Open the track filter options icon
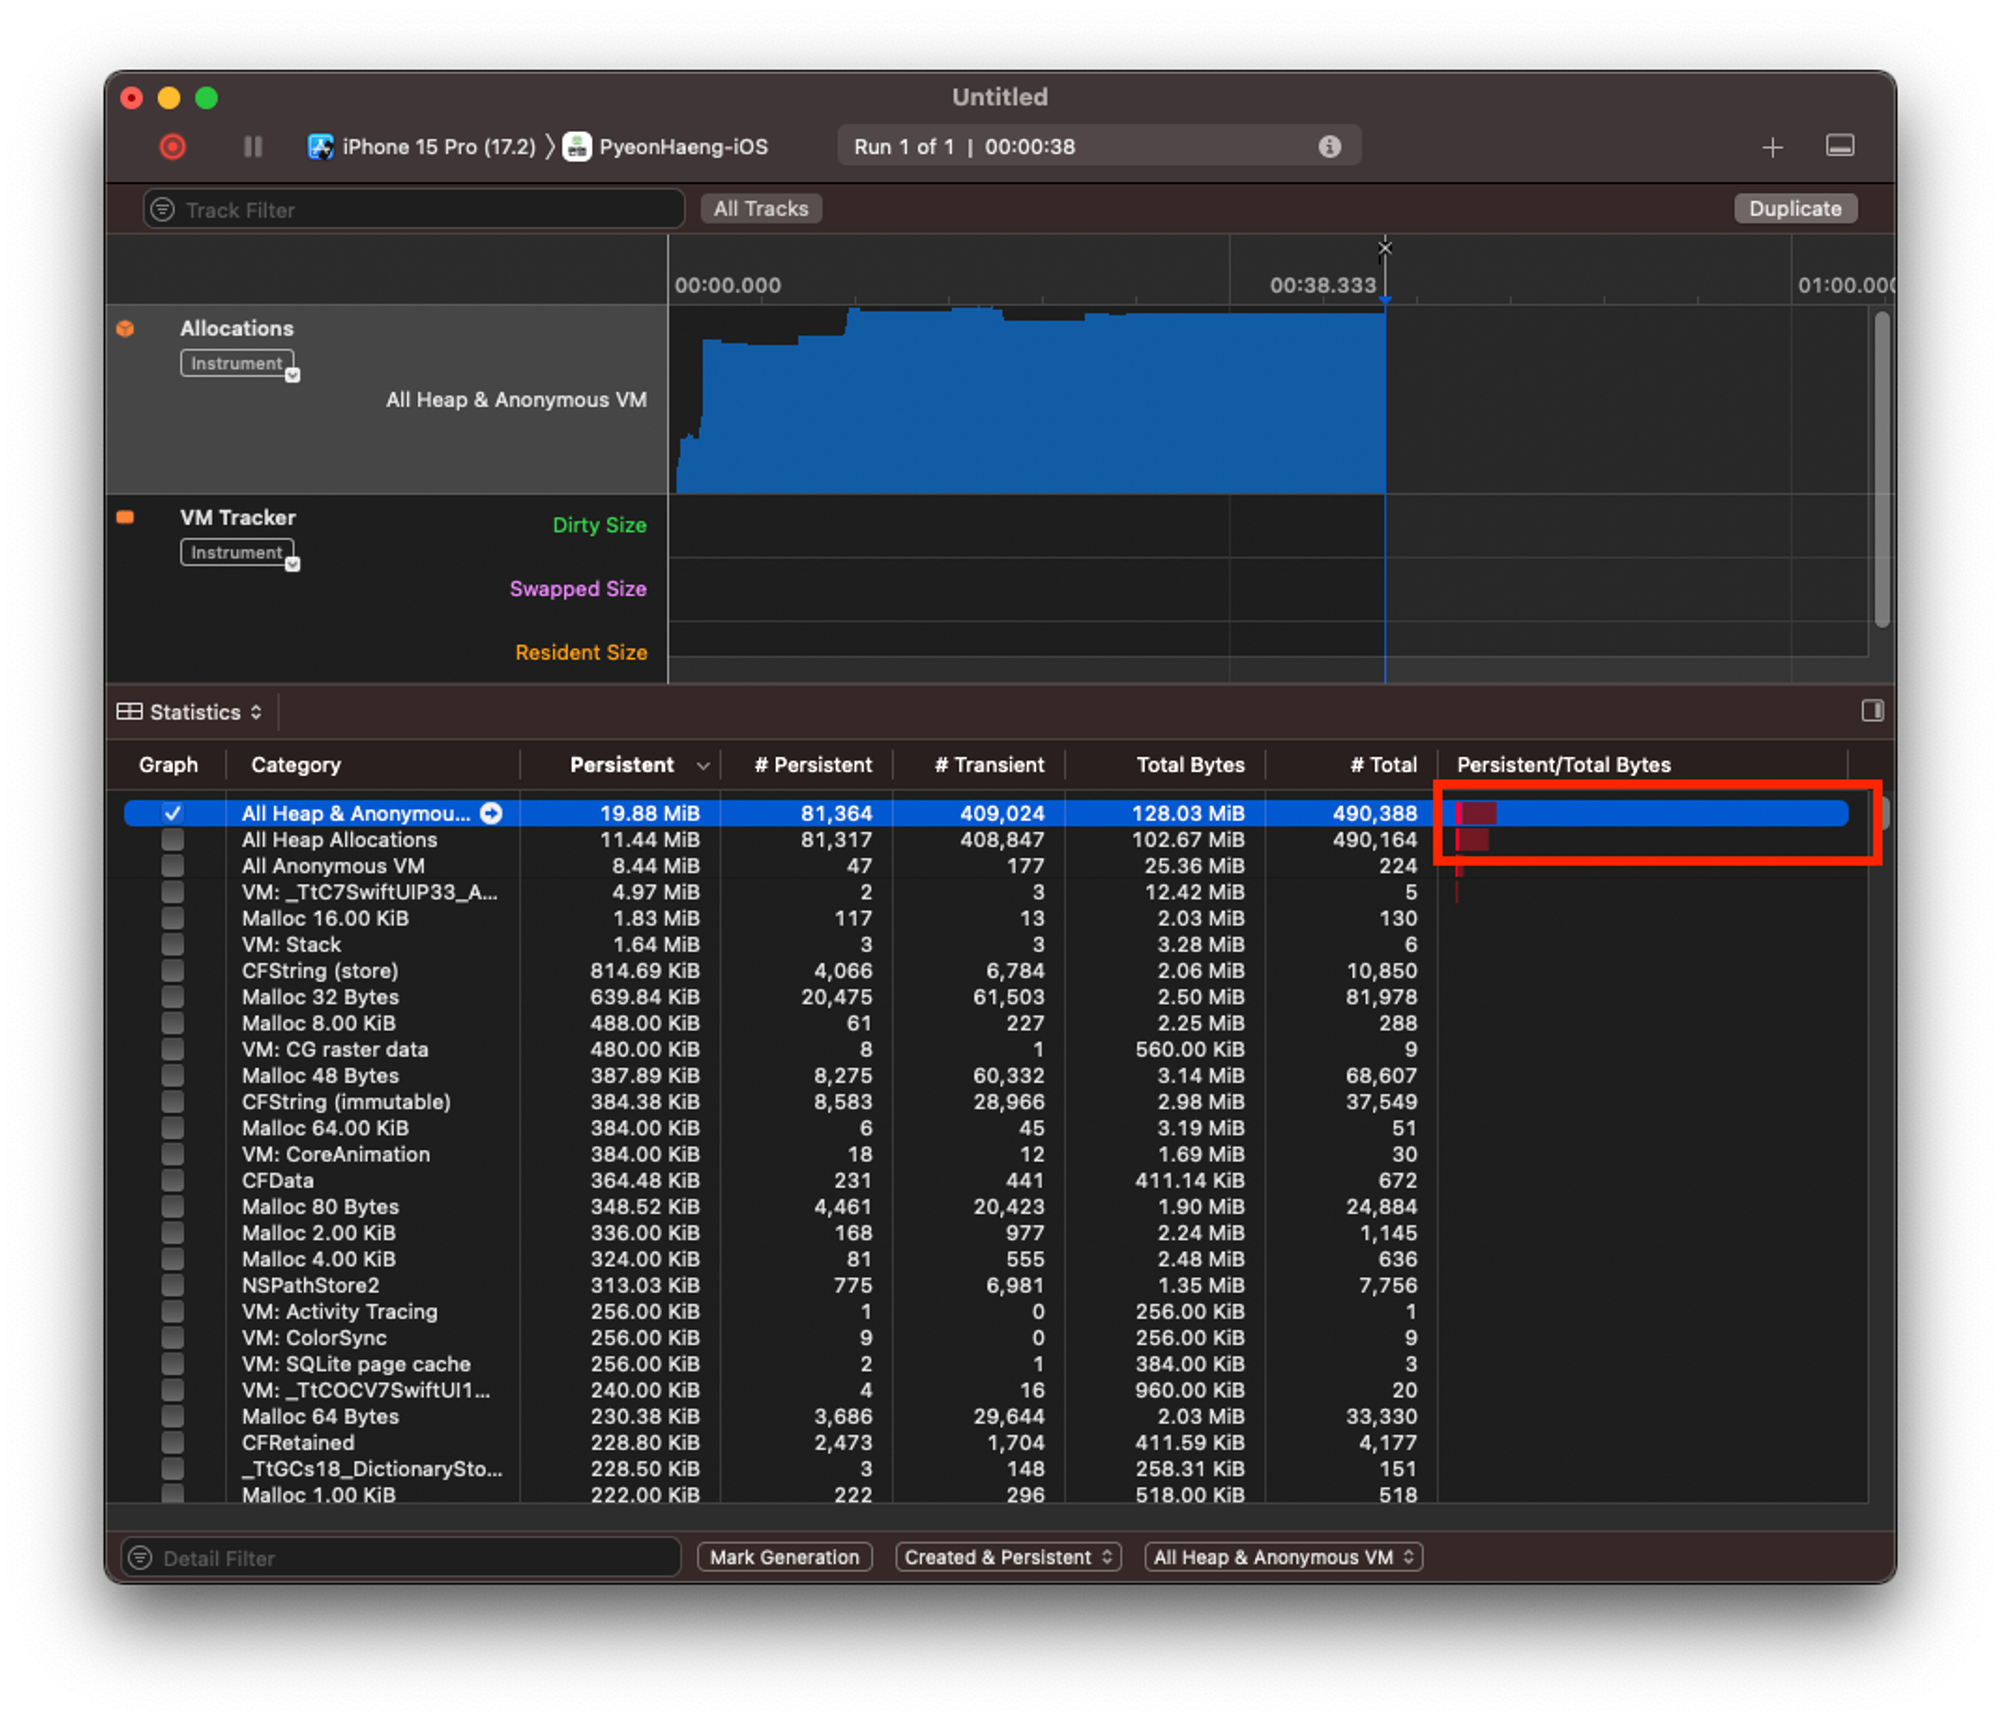The image size is (2000, 1721). 162,209
